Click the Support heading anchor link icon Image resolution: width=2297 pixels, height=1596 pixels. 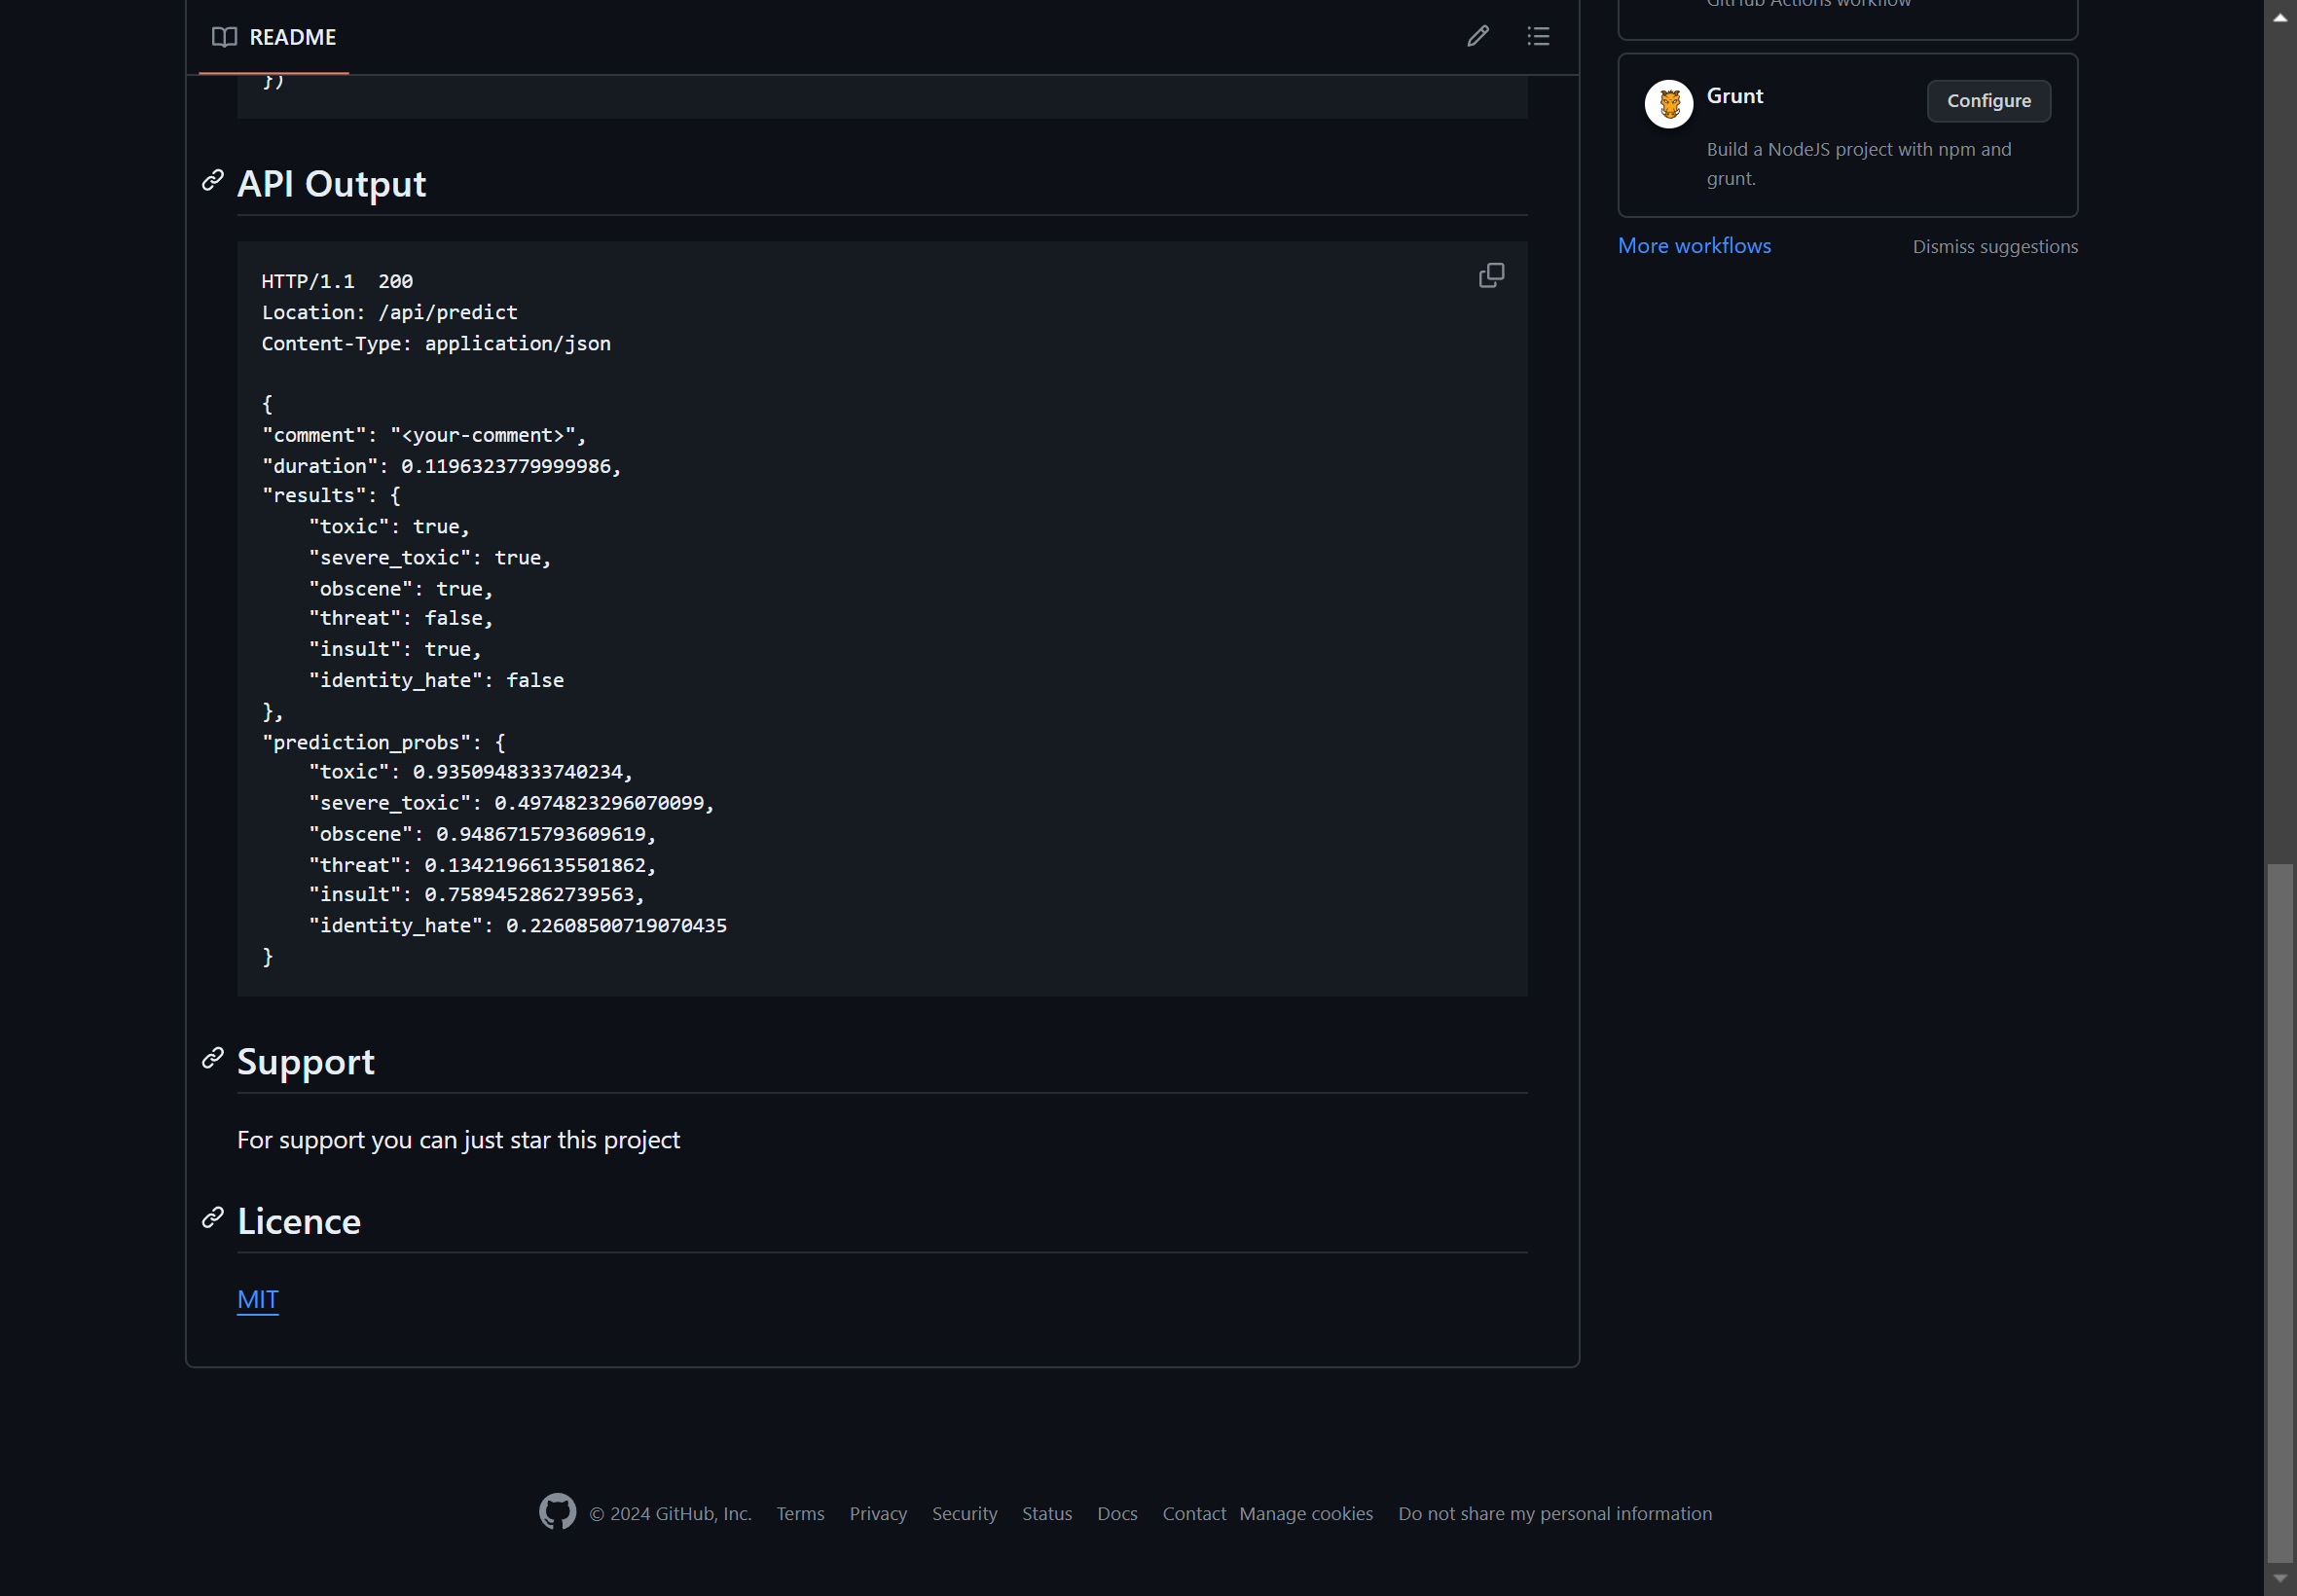coord(212,1058)
